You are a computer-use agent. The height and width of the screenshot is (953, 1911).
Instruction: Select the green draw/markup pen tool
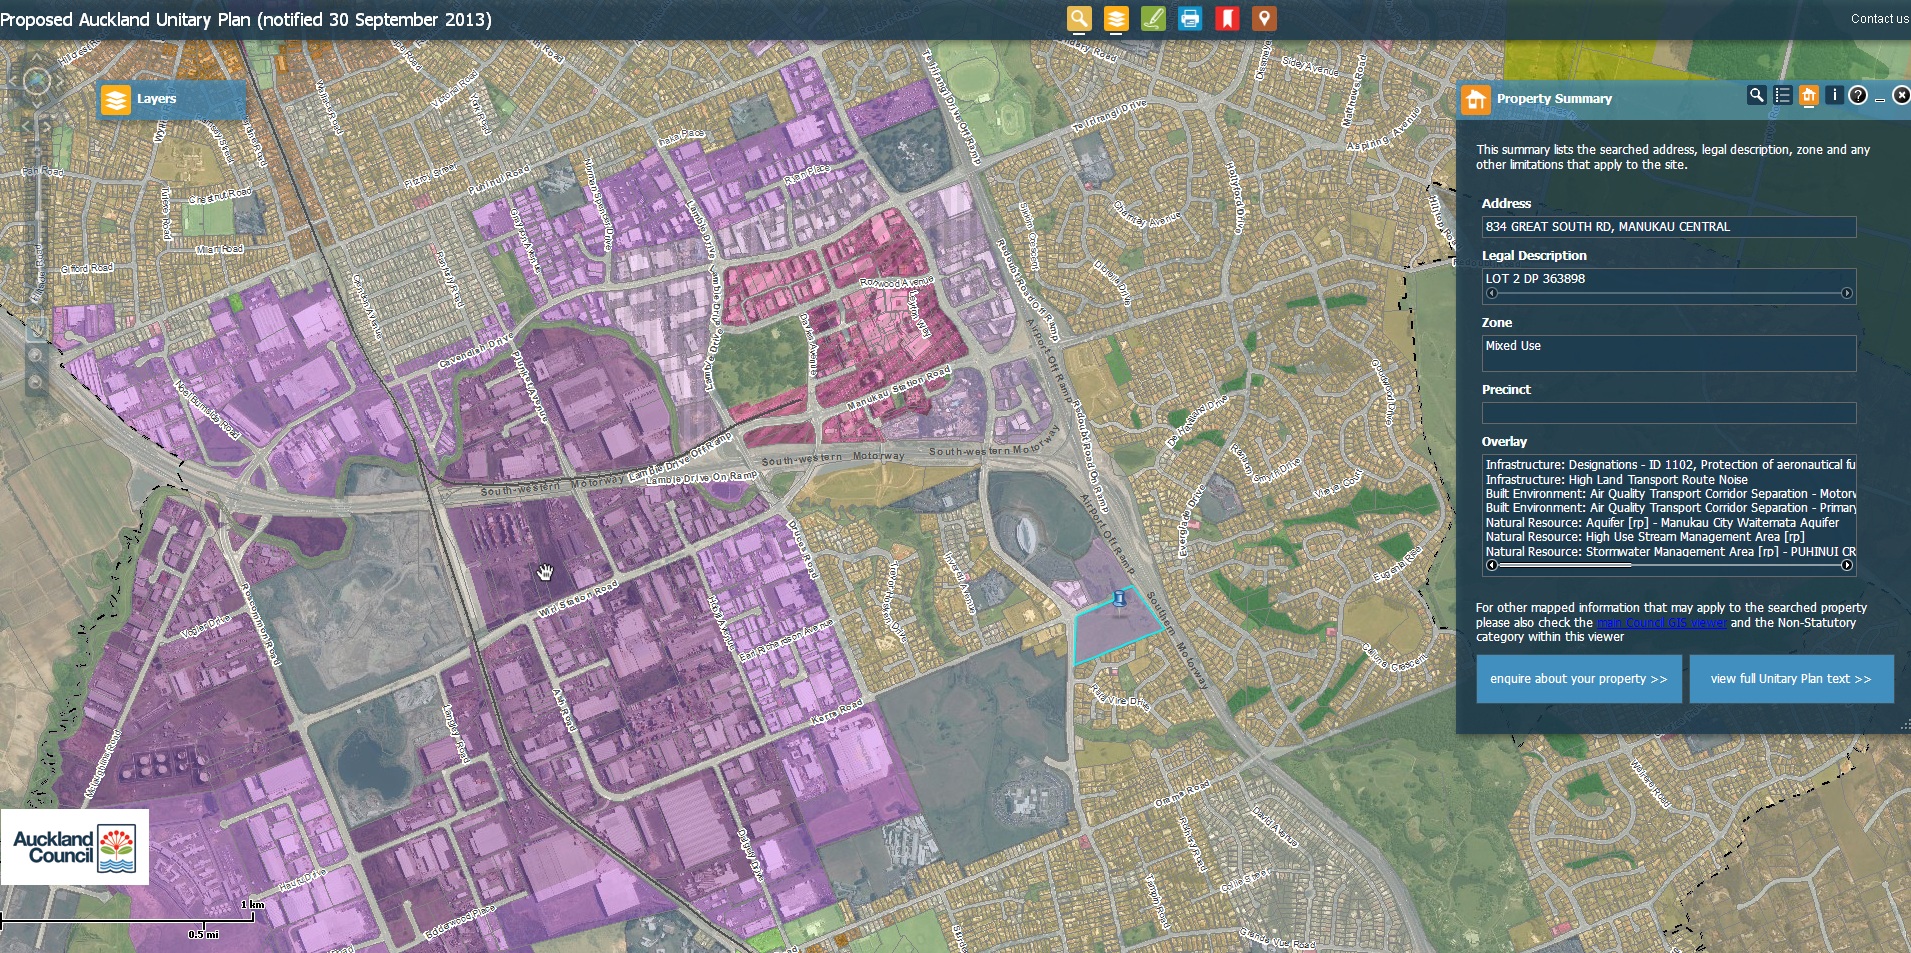pyautogui.click(x=1153, y=19)
